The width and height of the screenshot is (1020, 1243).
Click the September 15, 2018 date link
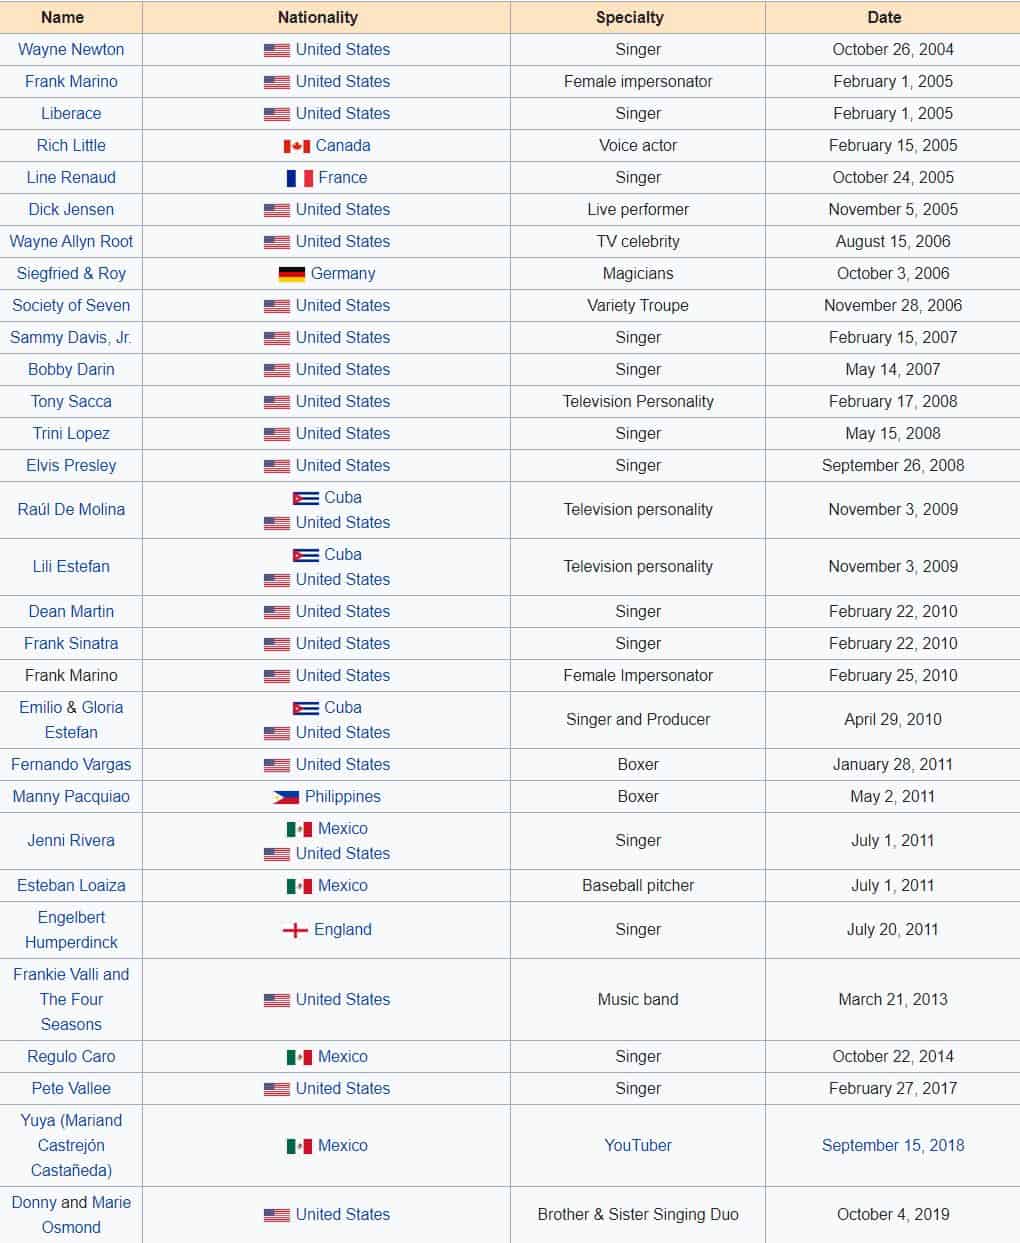point(893,1145)
